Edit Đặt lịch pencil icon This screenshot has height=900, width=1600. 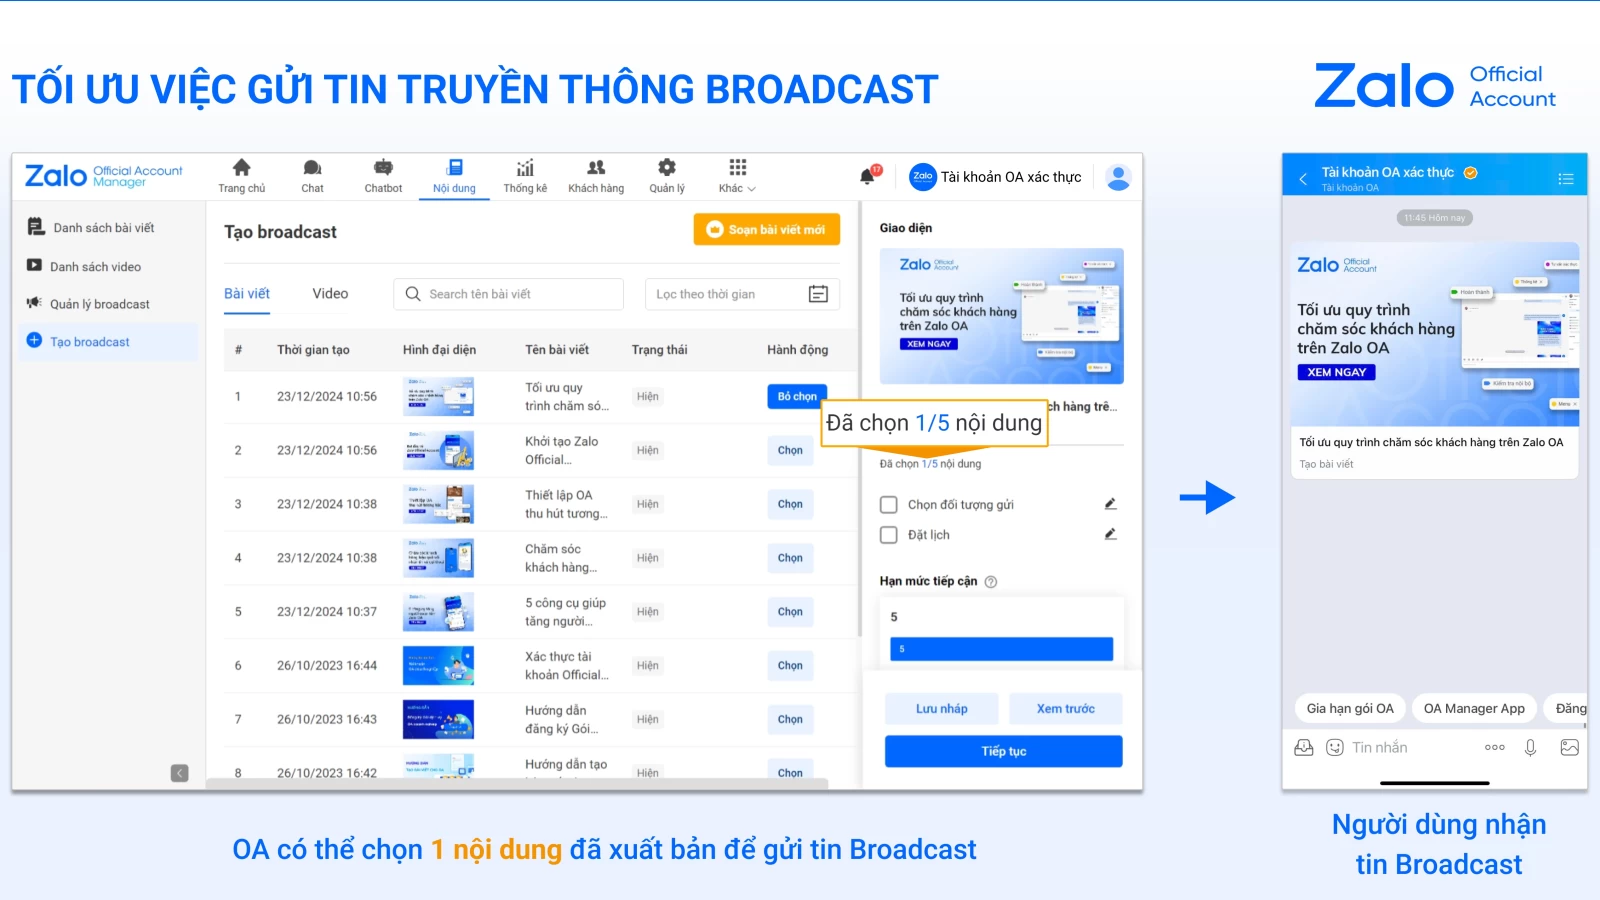tap(1110, 534)
